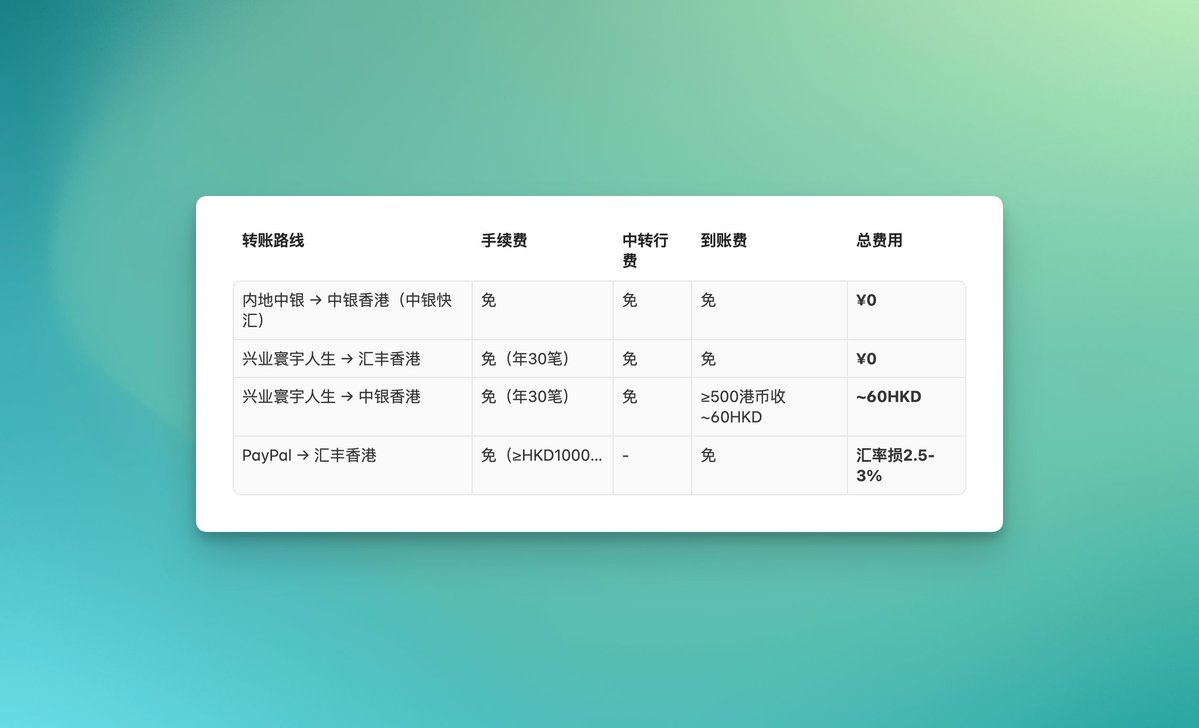1199x728 pixels.
Task: Select the 总费用 column header
Action: [879, 241]
